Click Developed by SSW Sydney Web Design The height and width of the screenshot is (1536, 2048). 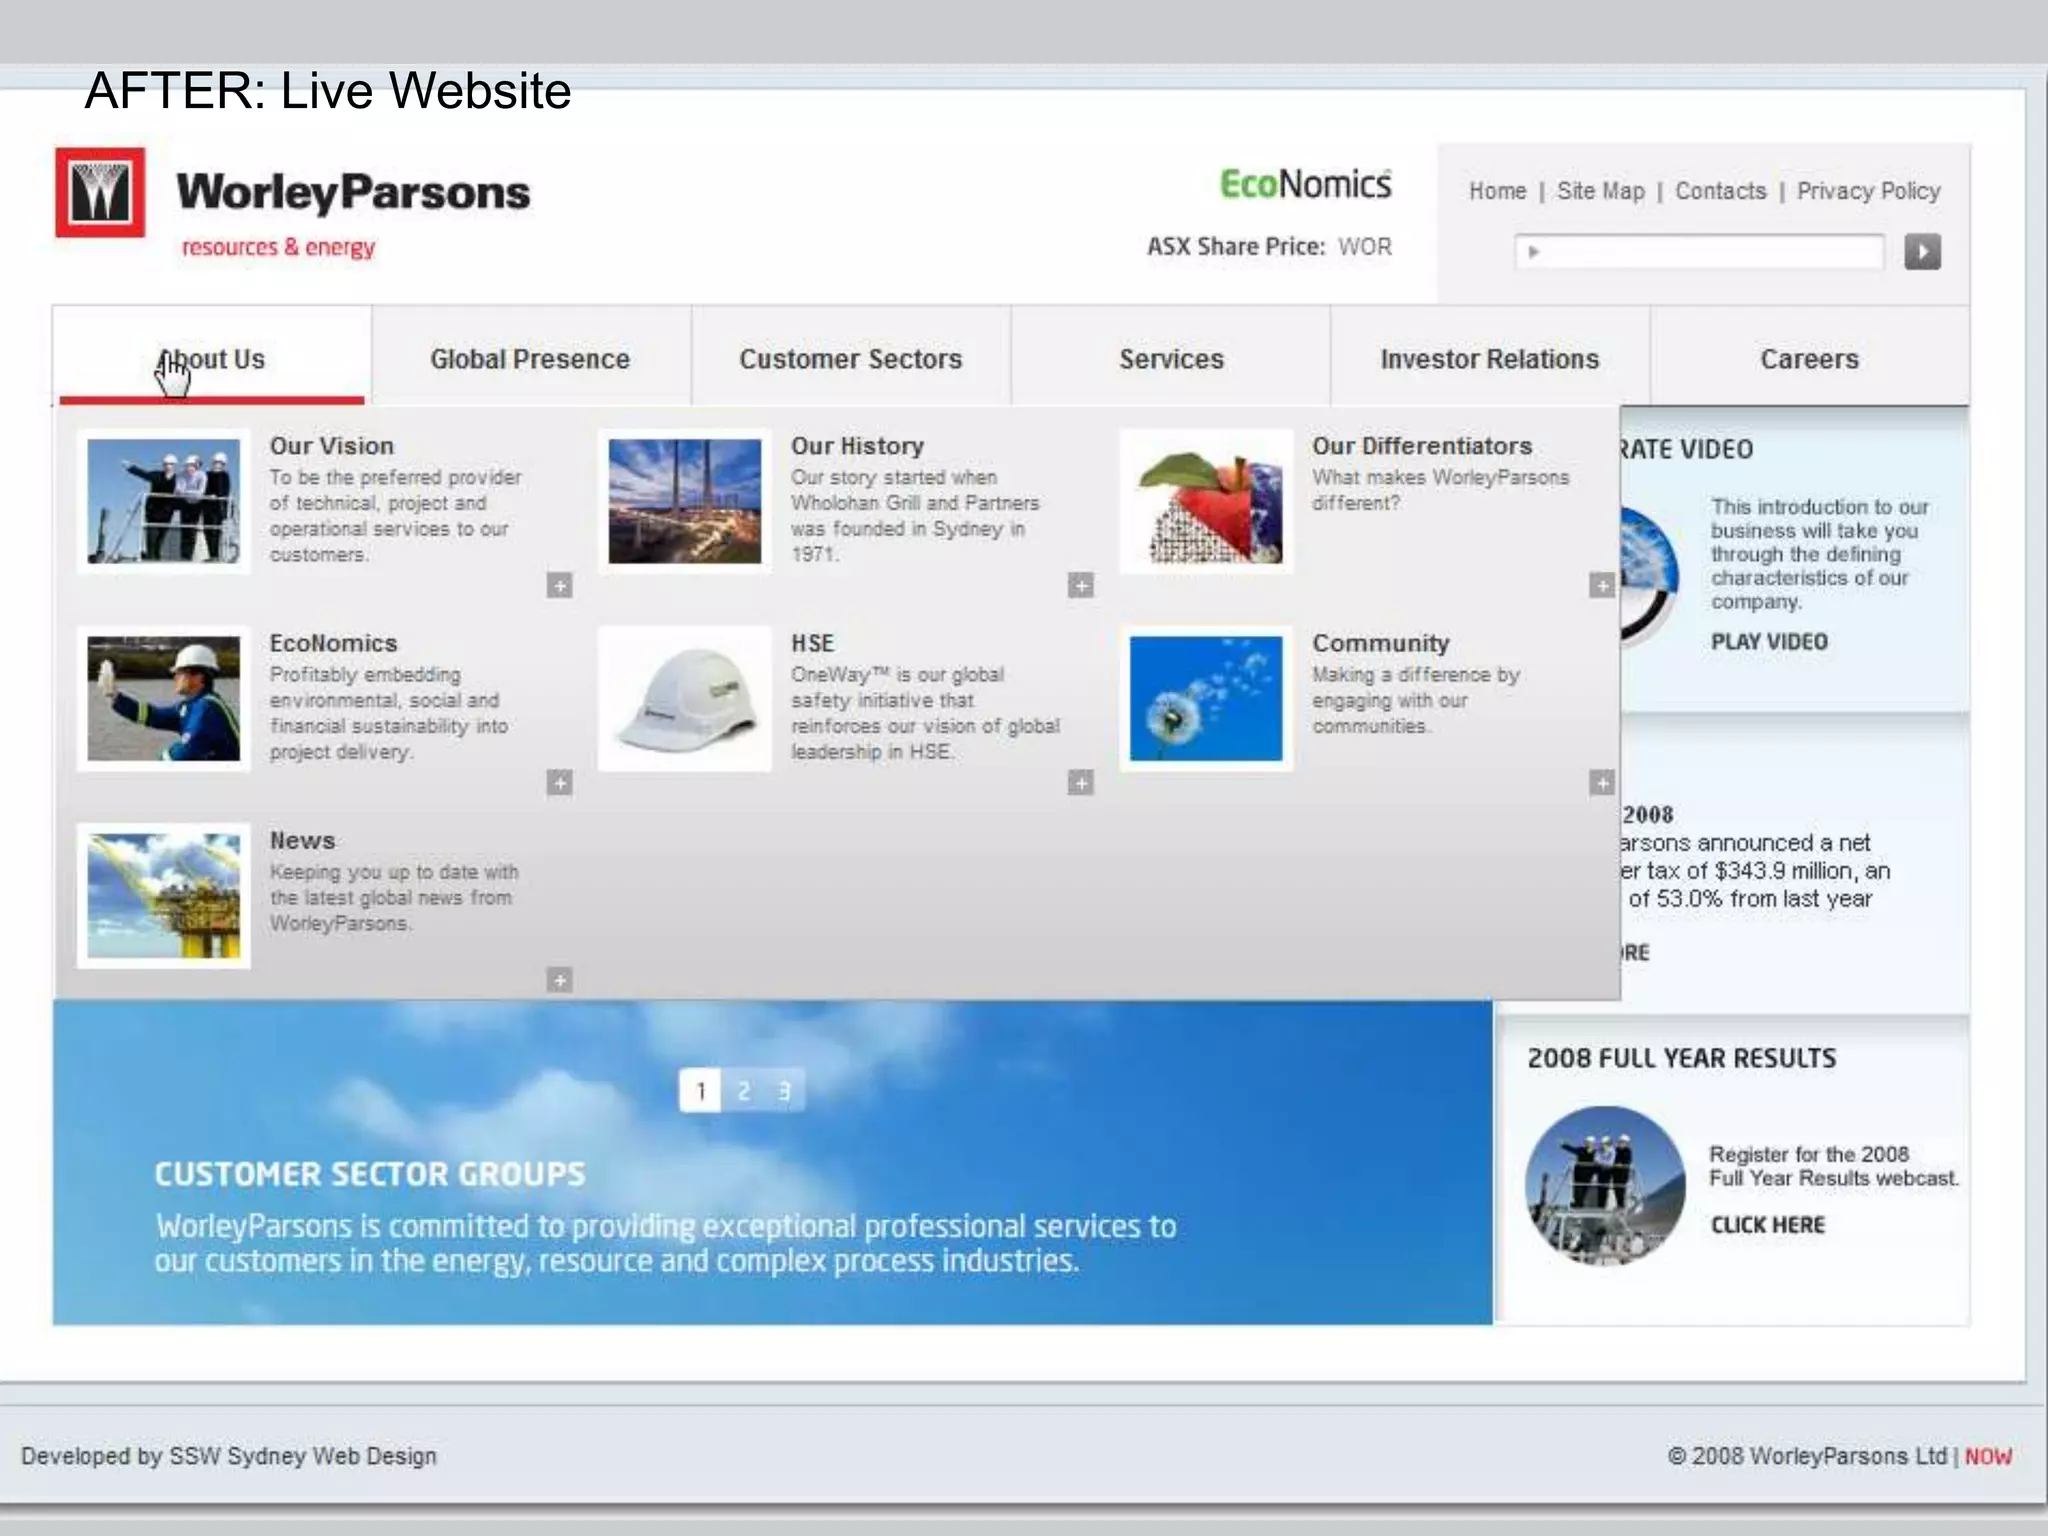229,1456
